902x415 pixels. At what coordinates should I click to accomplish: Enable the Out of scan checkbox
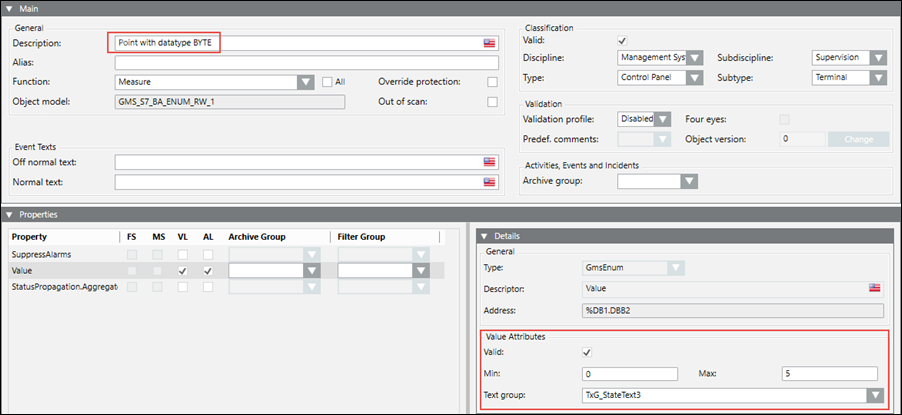pyautogui.click(x=491, y=101)
